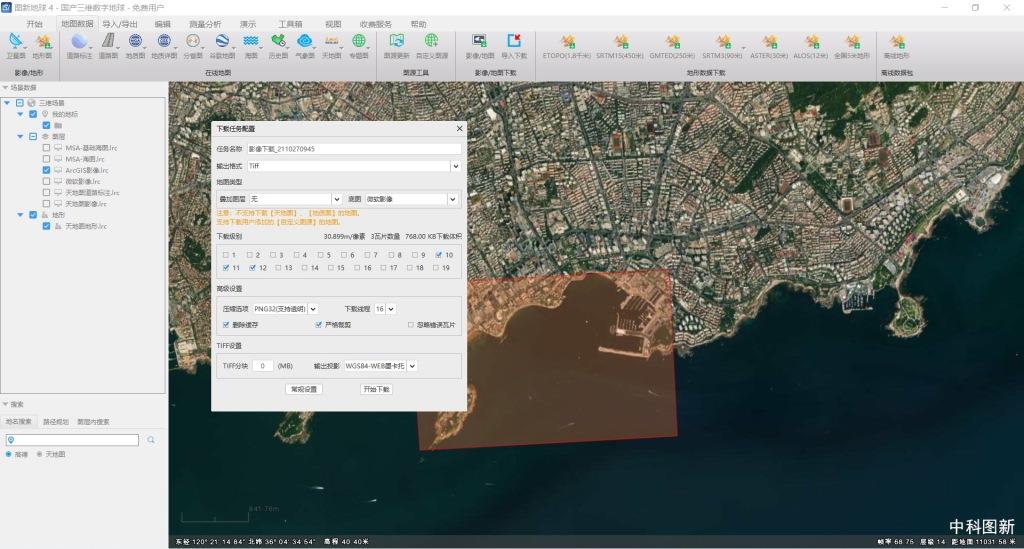
Task: Open the 图源更新 map source update tool
Action: click(x=396, y=42)
